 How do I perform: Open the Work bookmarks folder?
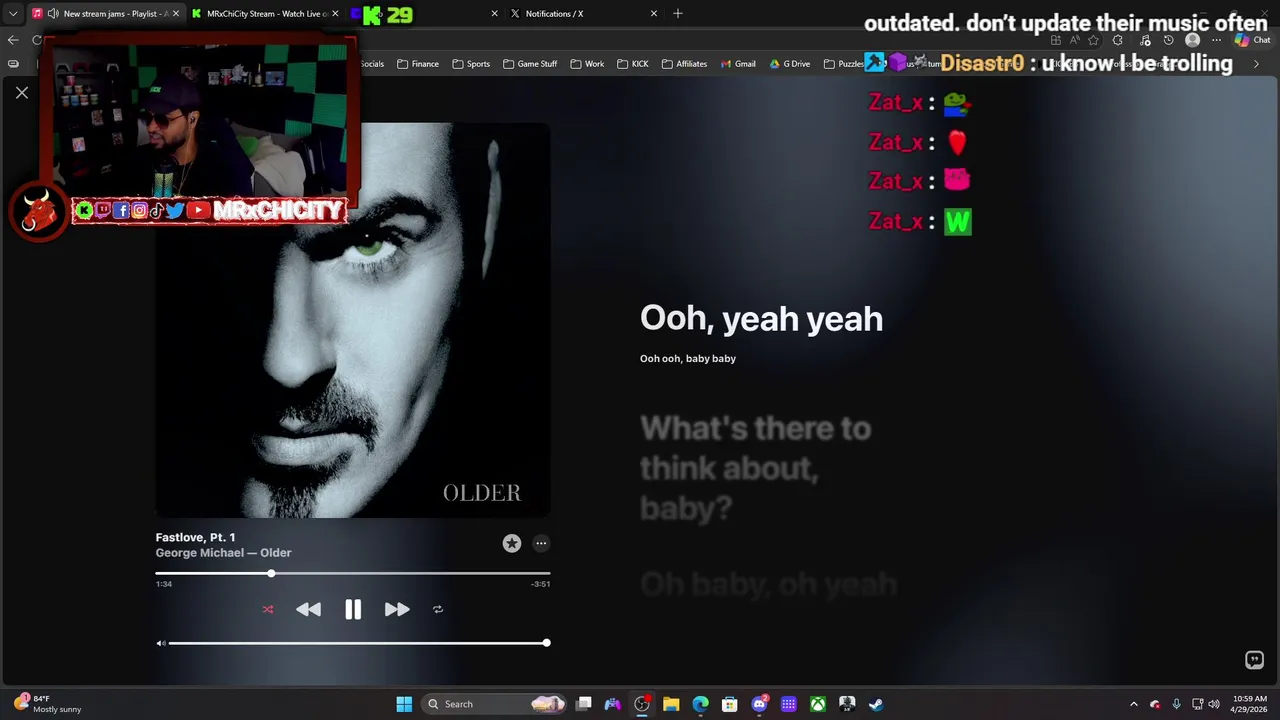(x=587, y=64)
